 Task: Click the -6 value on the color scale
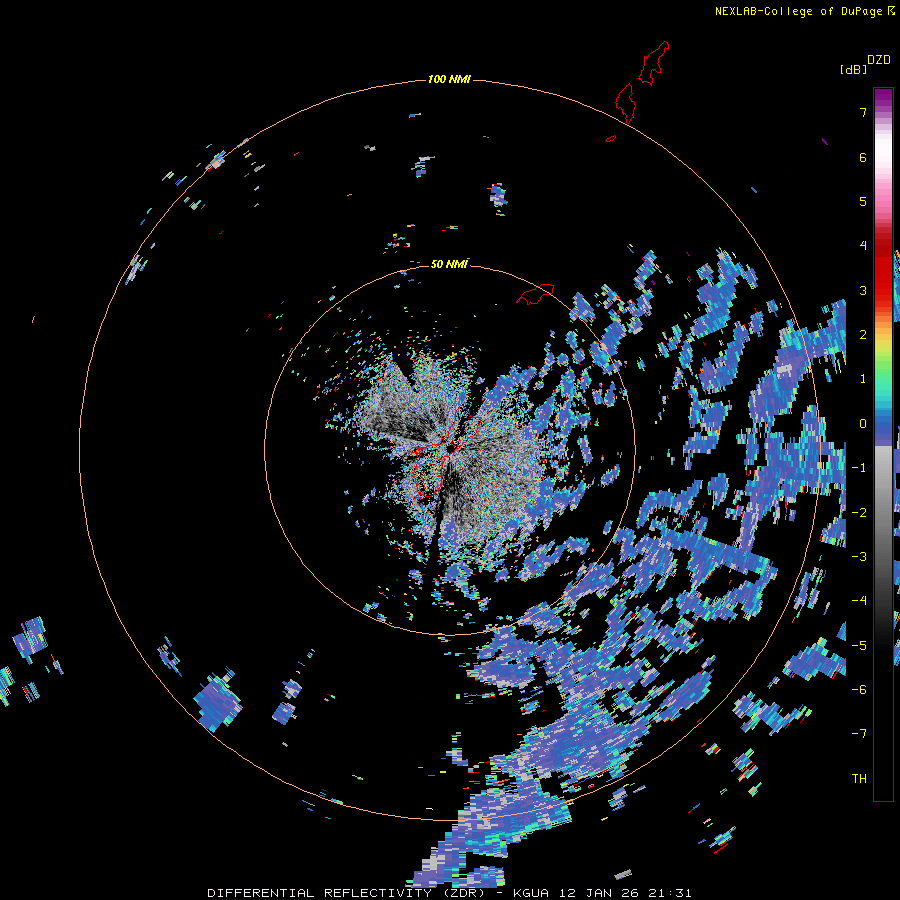click(859, 690)
